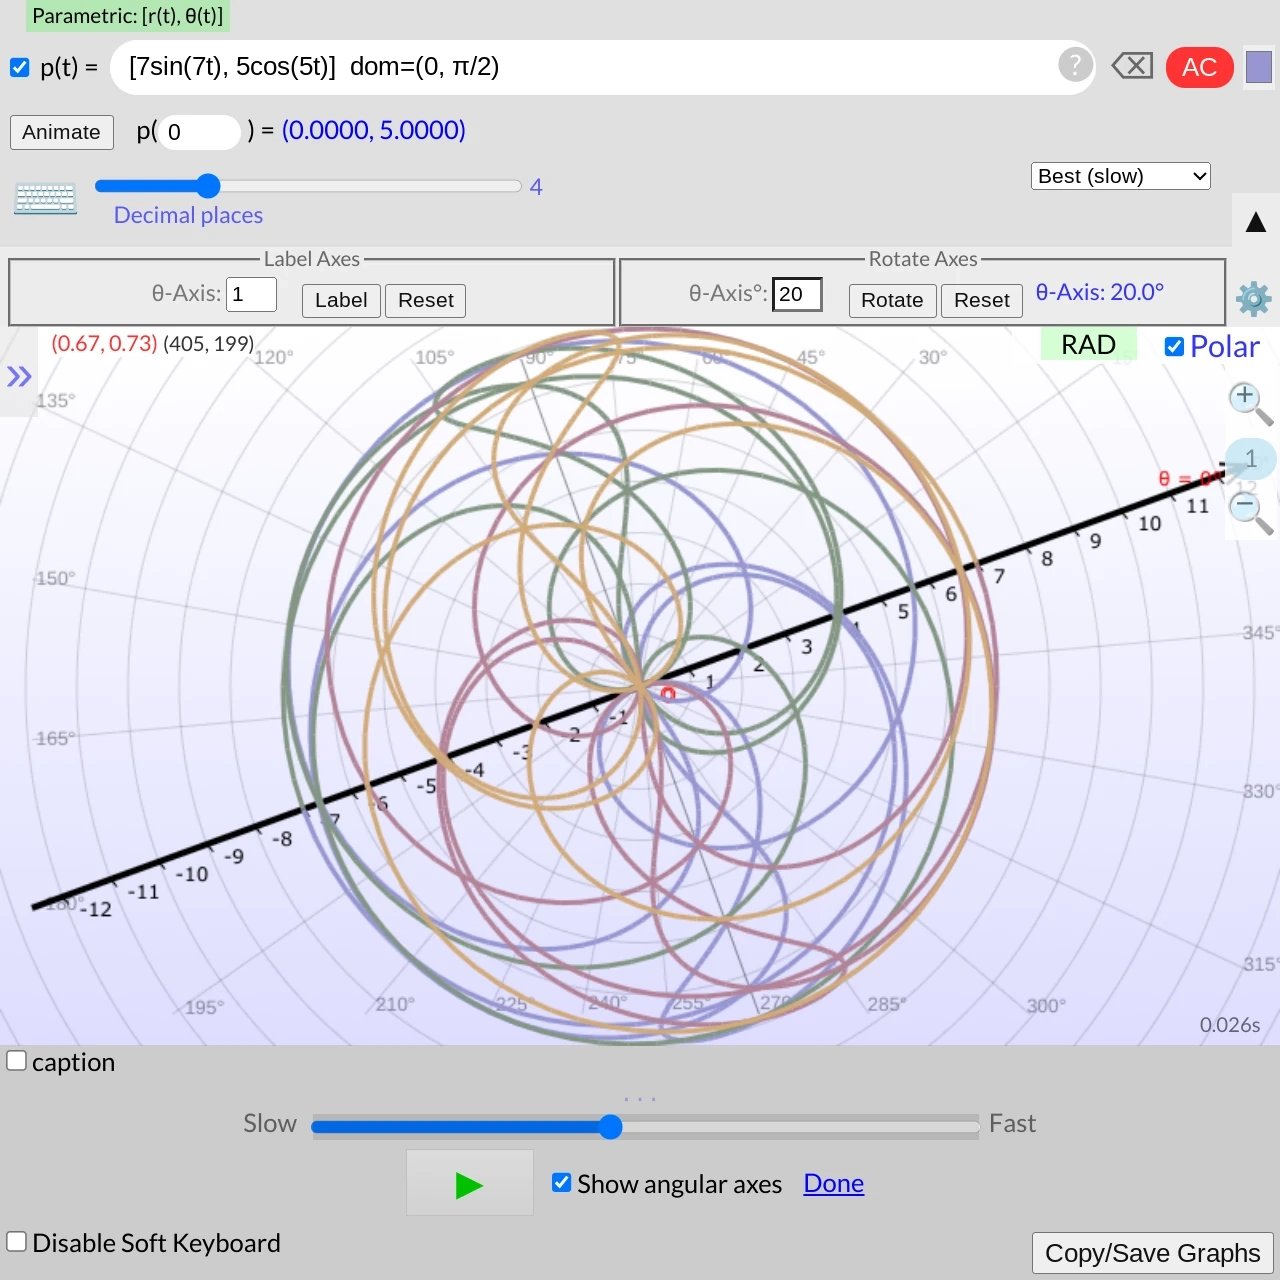Pick the purple graph color swatch

coord(1259,67)
